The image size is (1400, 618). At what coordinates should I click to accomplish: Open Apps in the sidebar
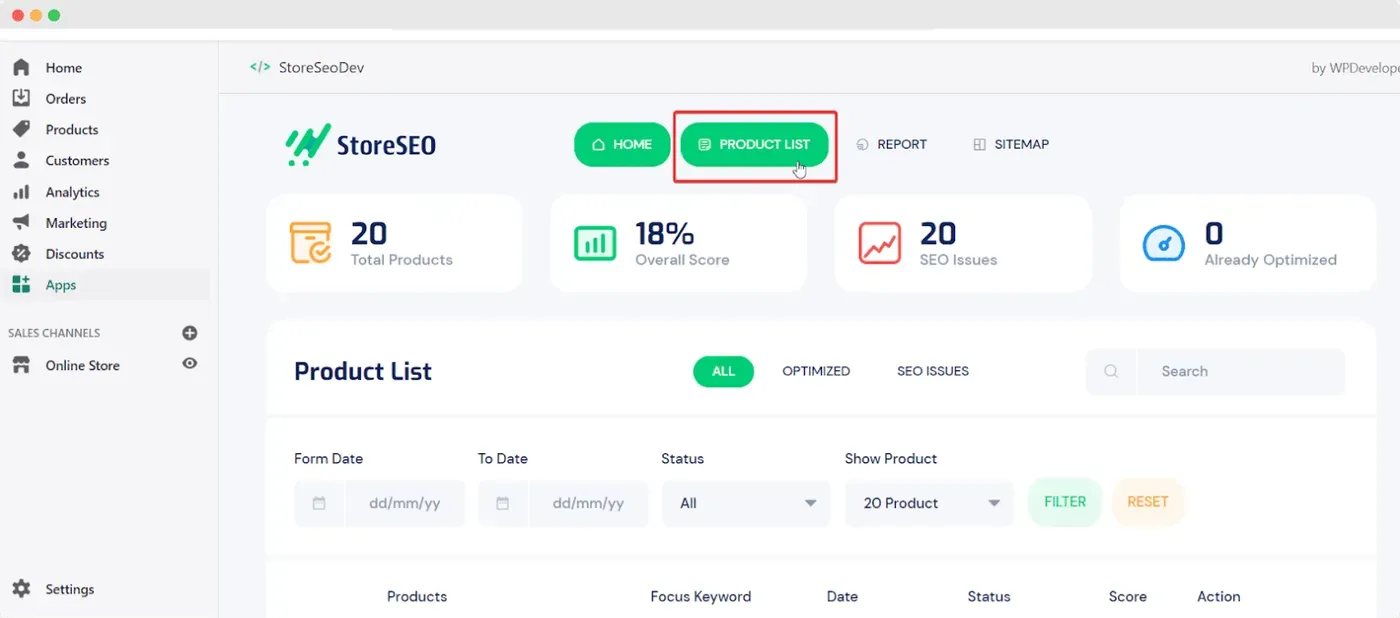click(61, 285)
